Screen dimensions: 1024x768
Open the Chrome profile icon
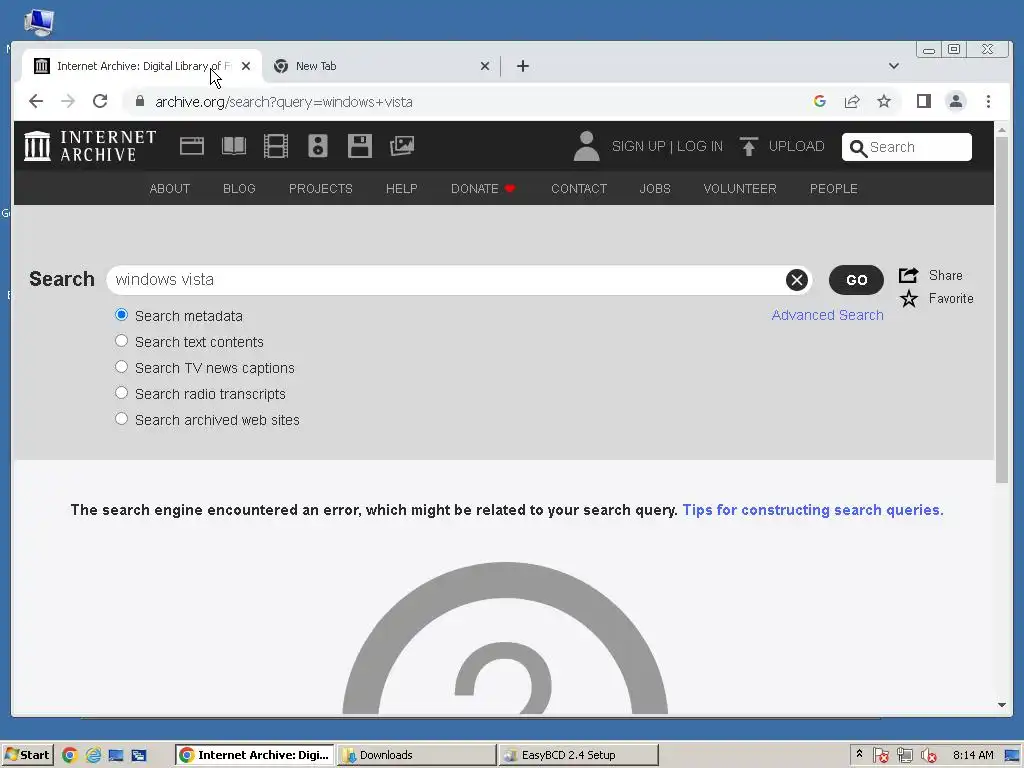pos(955,101)
